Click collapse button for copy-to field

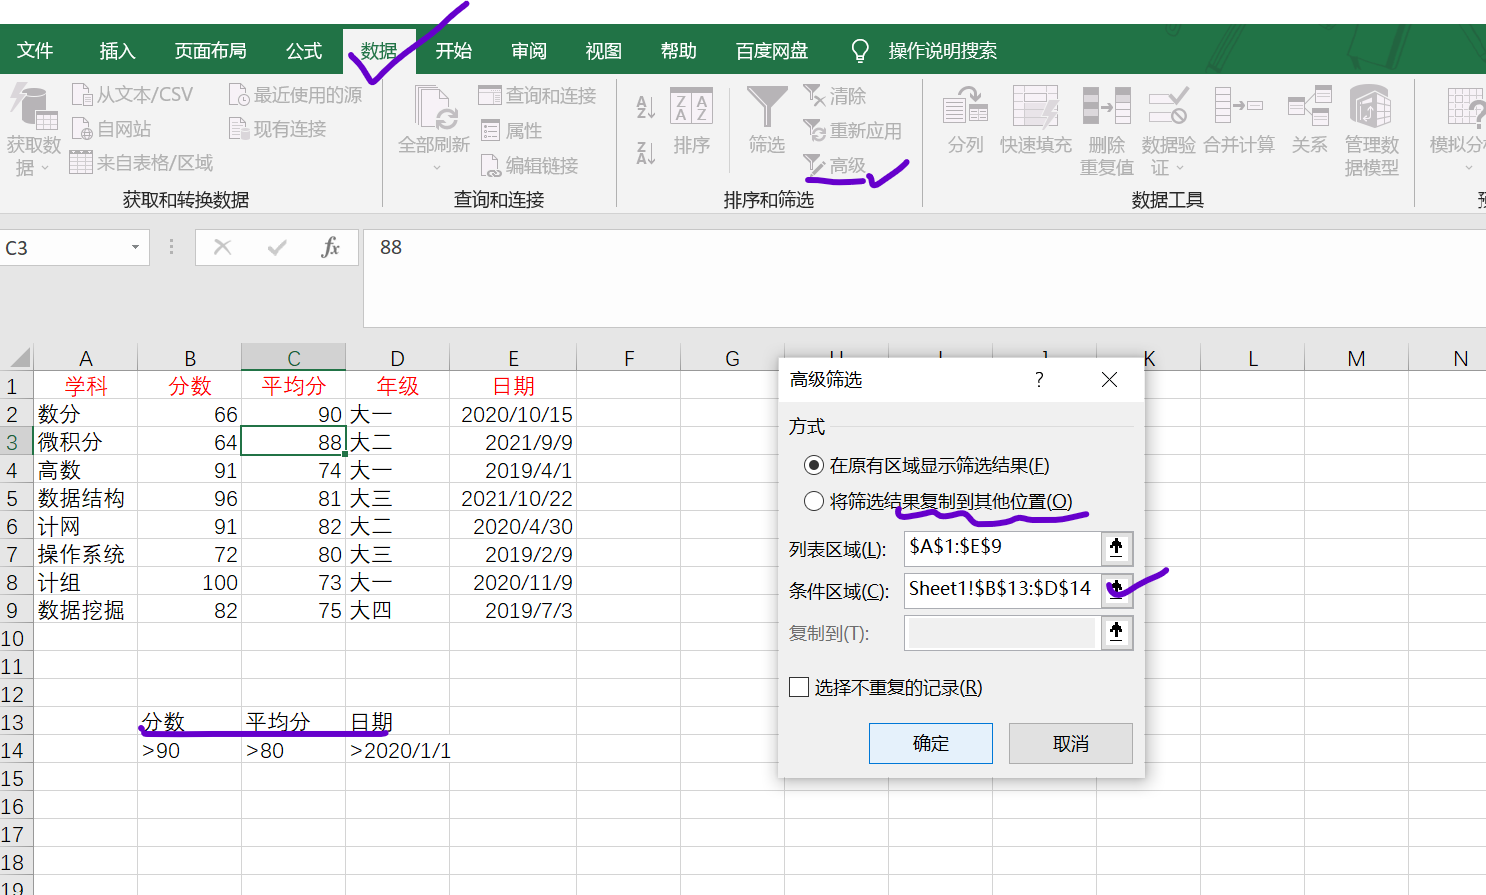coord(1117,632)
